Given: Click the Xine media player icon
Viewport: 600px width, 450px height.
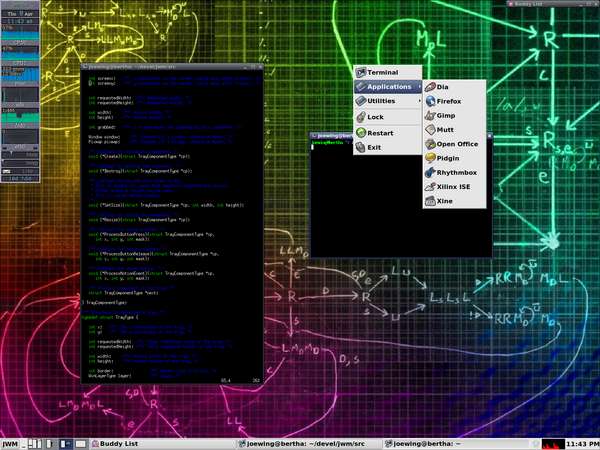Looking at the screenshot, I should coord(429,201).
